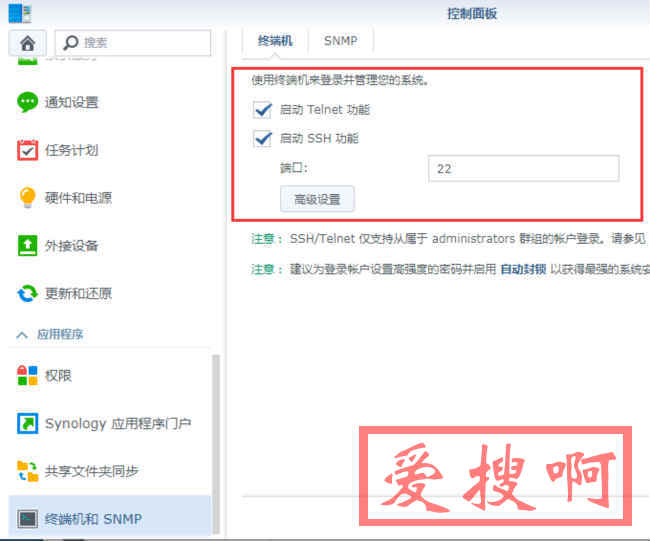
Task: Open the Privileges (权限) icon
Action: pyautogui.click(x=28, y=376)
